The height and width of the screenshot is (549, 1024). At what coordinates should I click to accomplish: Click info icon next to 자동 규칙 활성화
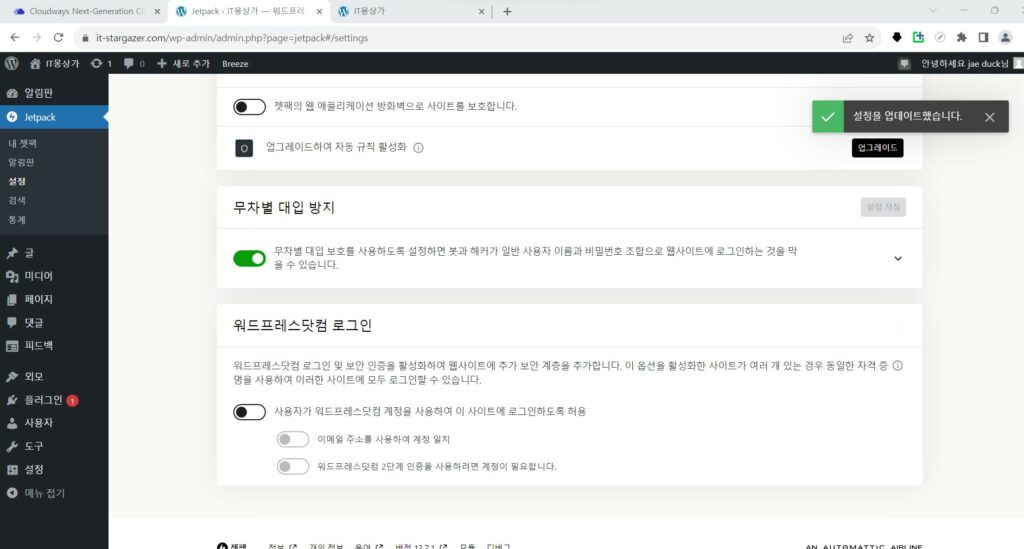click(x=419, y=148)
